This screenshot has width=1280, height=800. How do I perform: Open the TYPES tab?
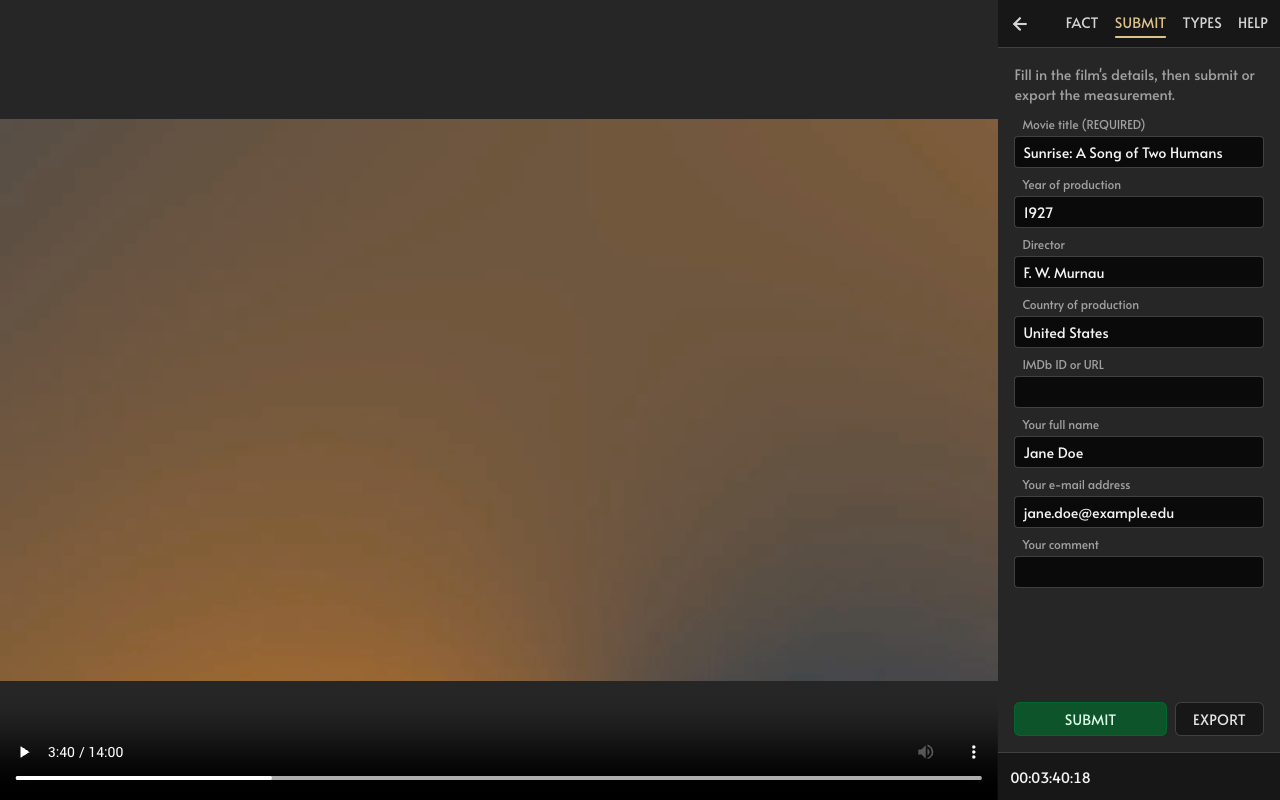[x=1201, y=23]
